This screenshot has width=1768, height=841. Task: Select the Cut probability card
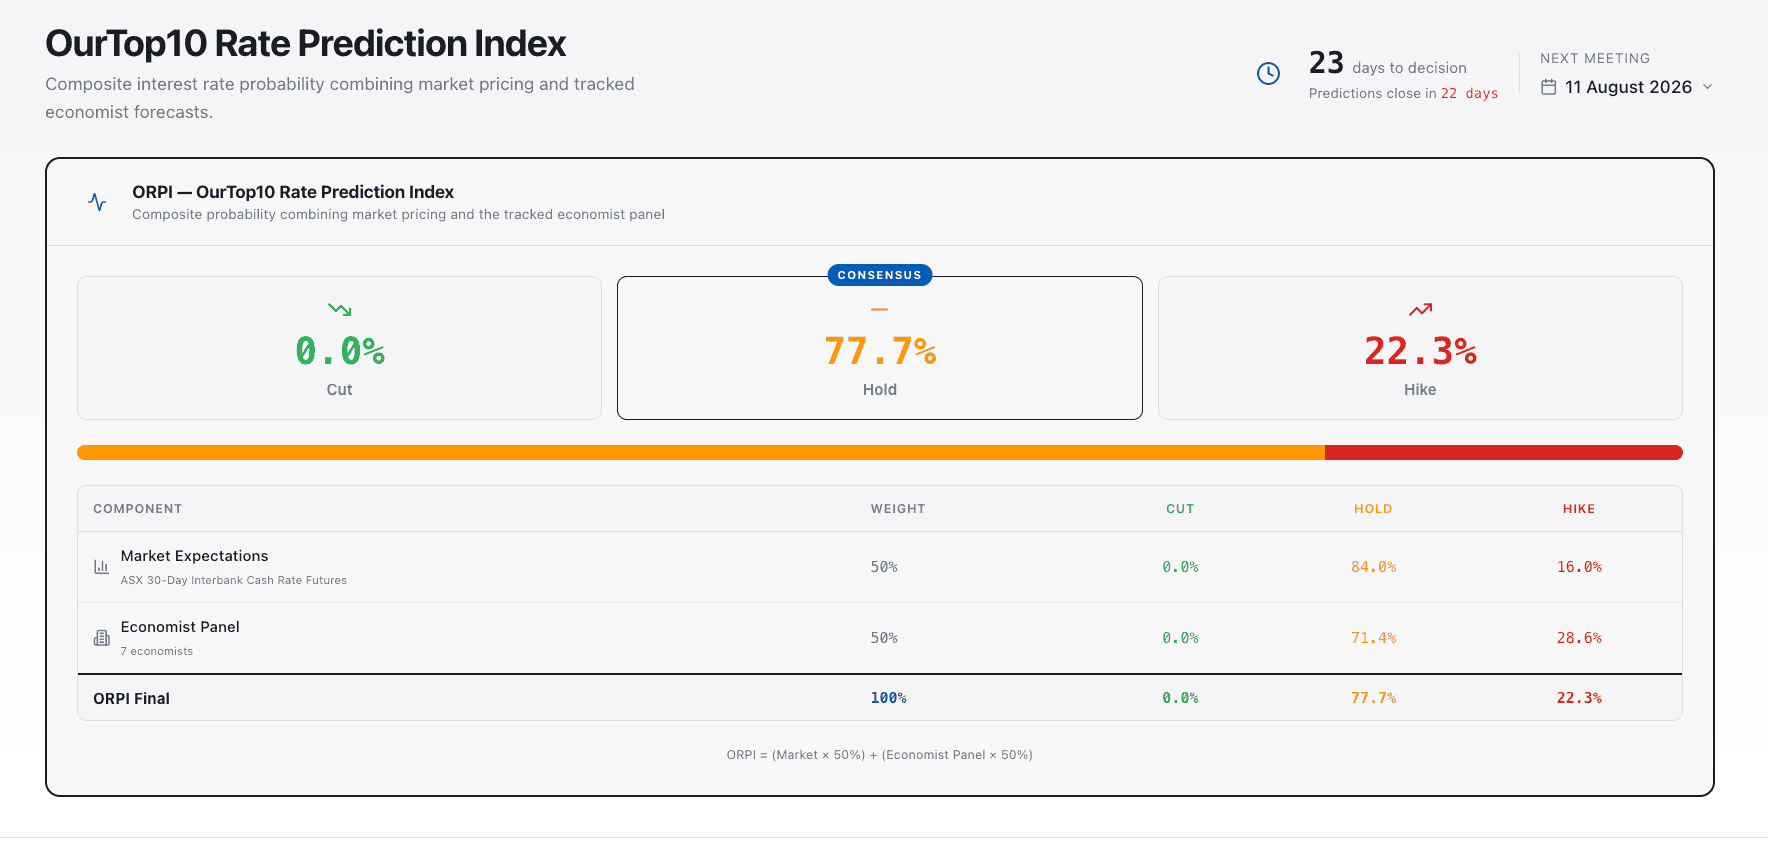[339, 348]
